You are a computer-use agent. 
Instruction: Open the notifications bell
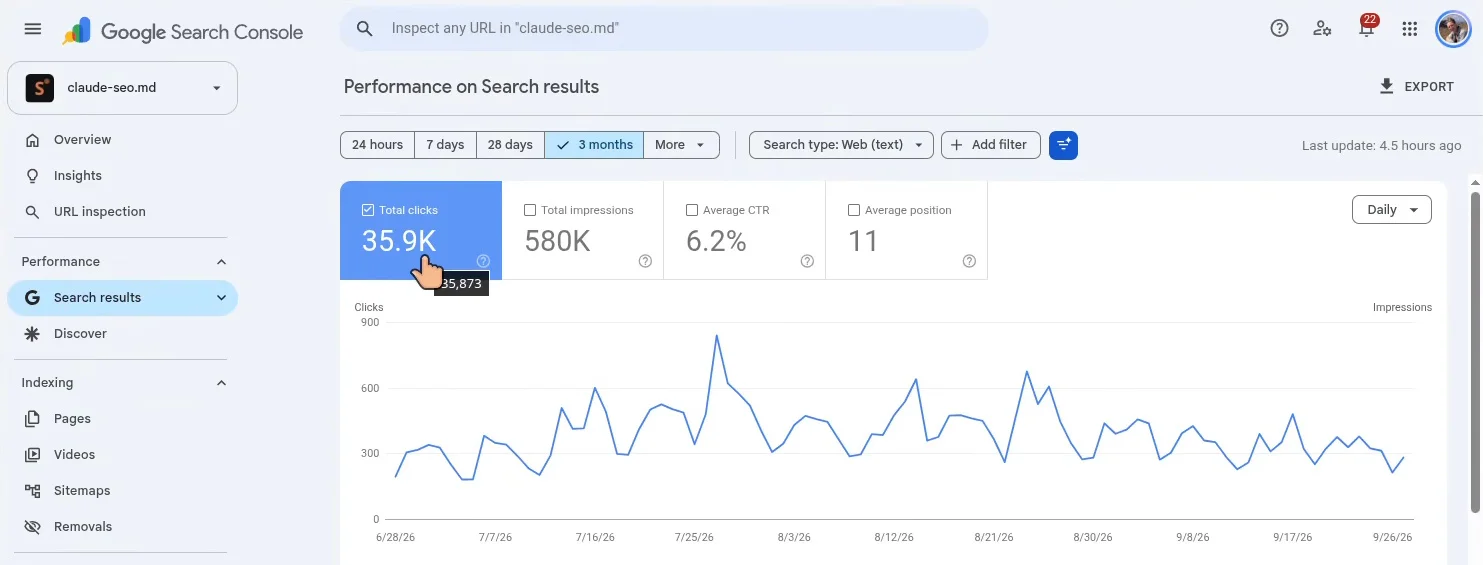(x=1366, y=28)
